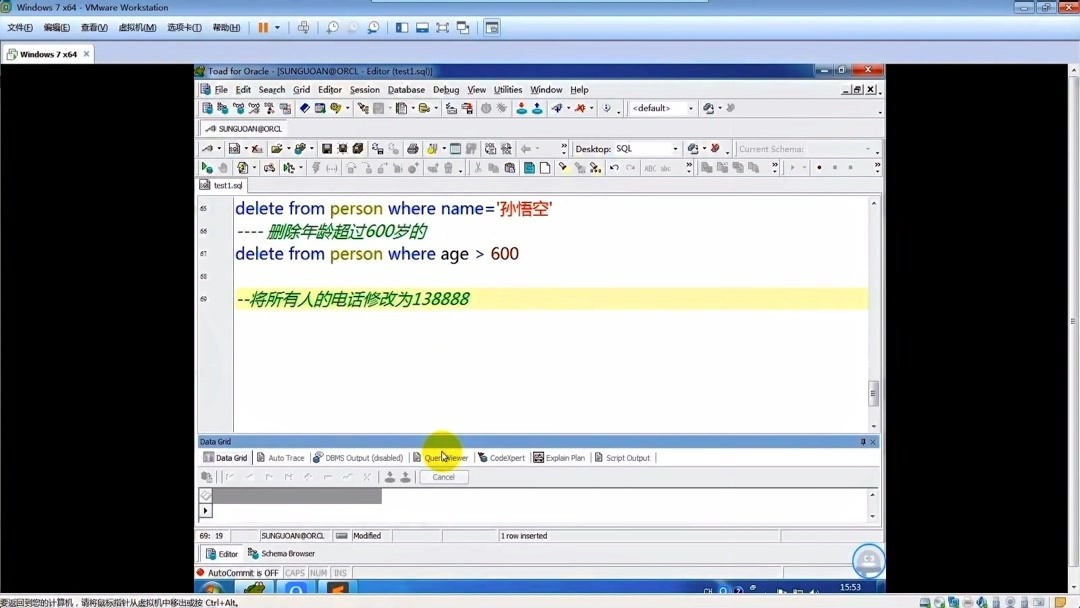Image resolution: width=1080 pixels, height=608 pixels.
Task: Cut selected SQL text with the scissors icon
Action: pyautogui.click(x=478, y=166)
